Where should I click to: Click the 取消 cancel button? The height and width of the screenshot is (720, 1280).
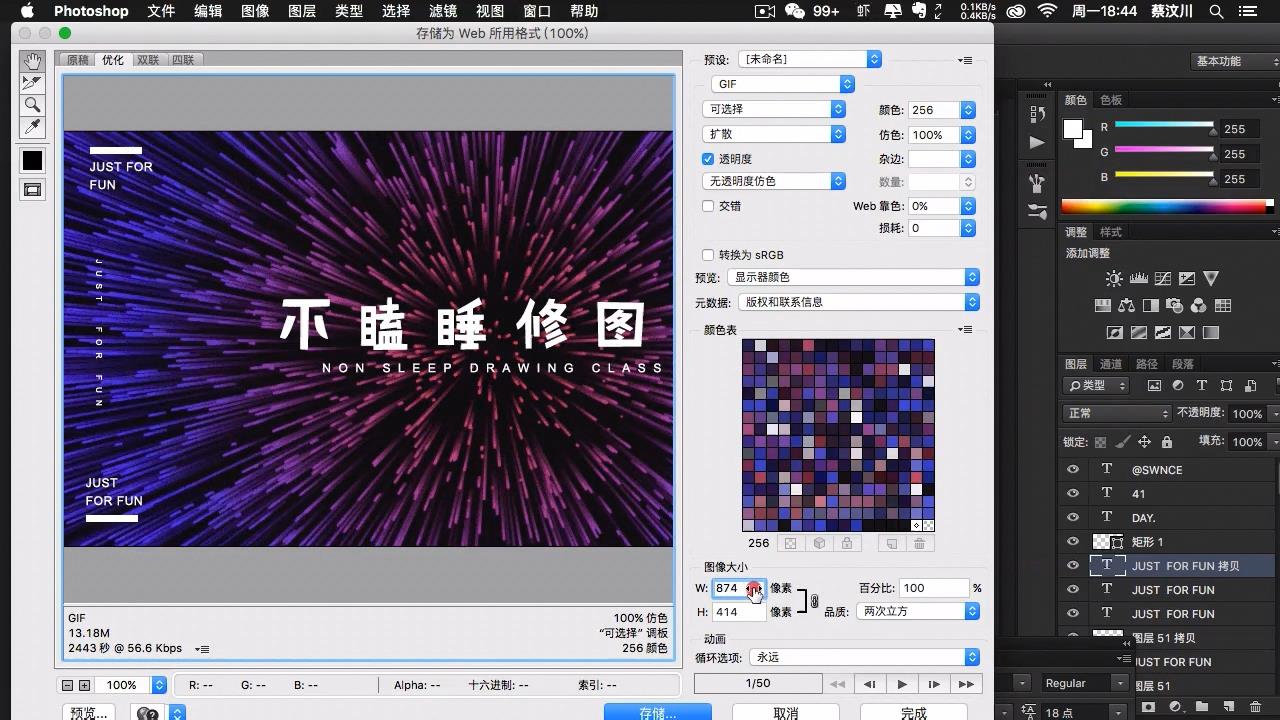pos(786,713)
